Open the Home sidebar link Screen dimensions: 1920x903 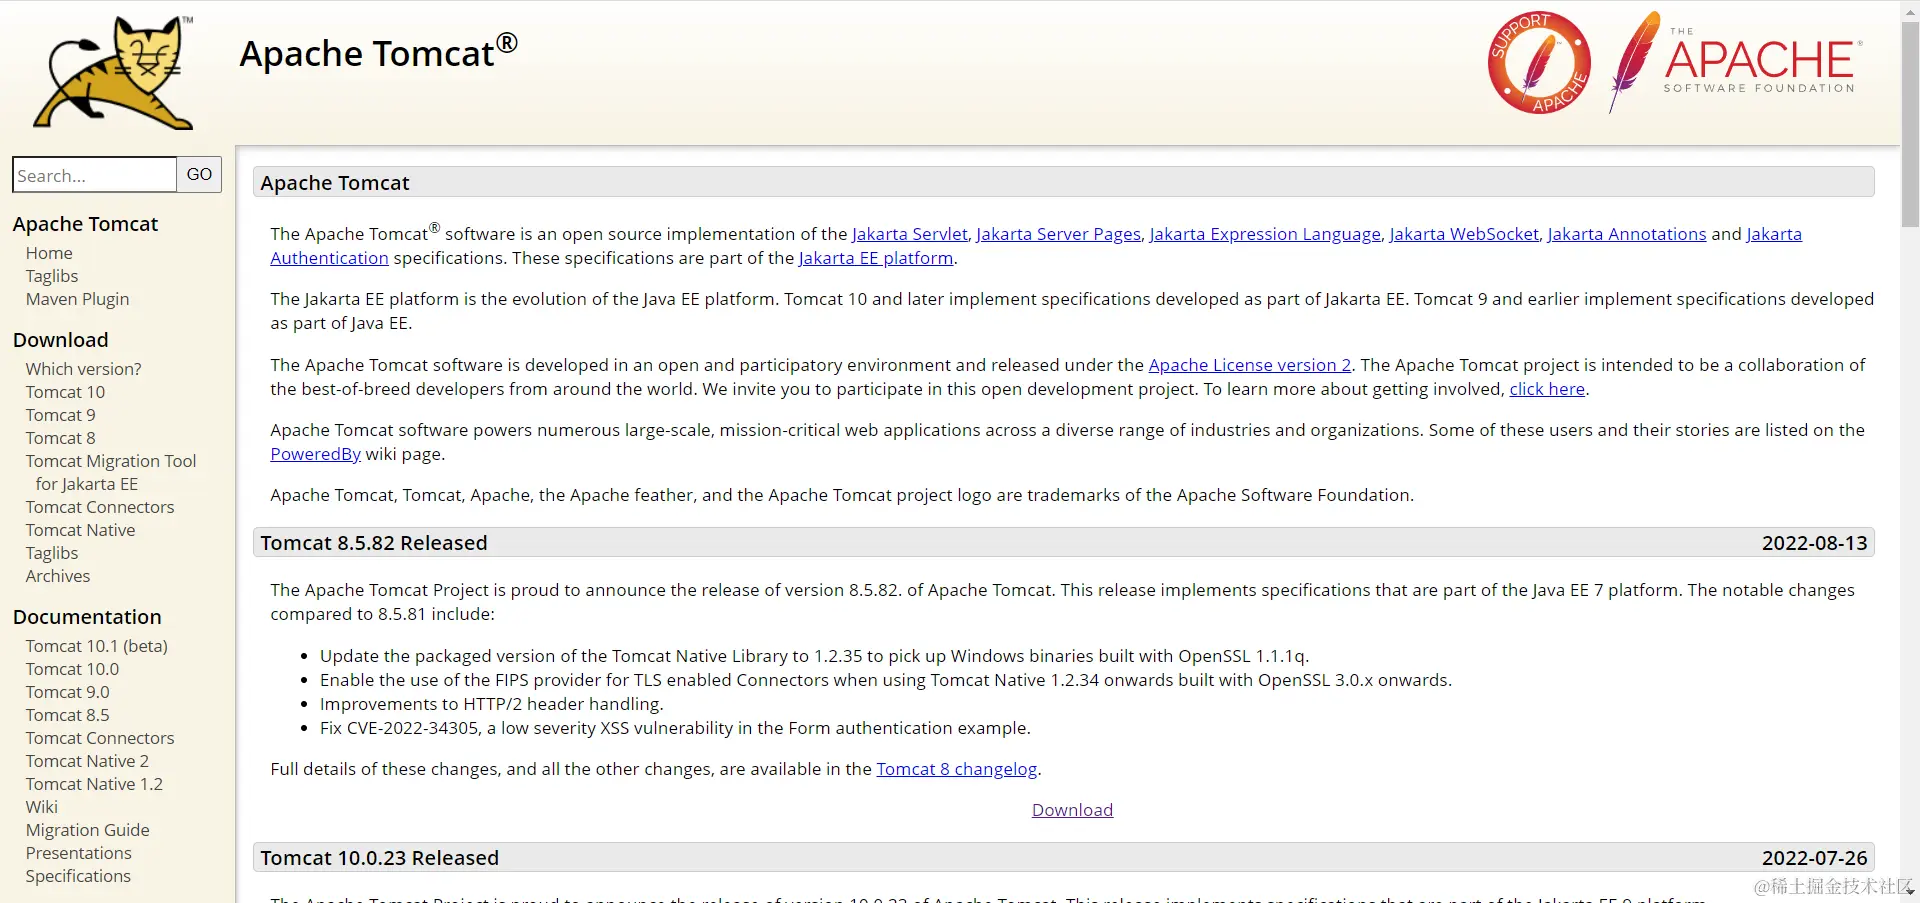(x=49, y=253)
